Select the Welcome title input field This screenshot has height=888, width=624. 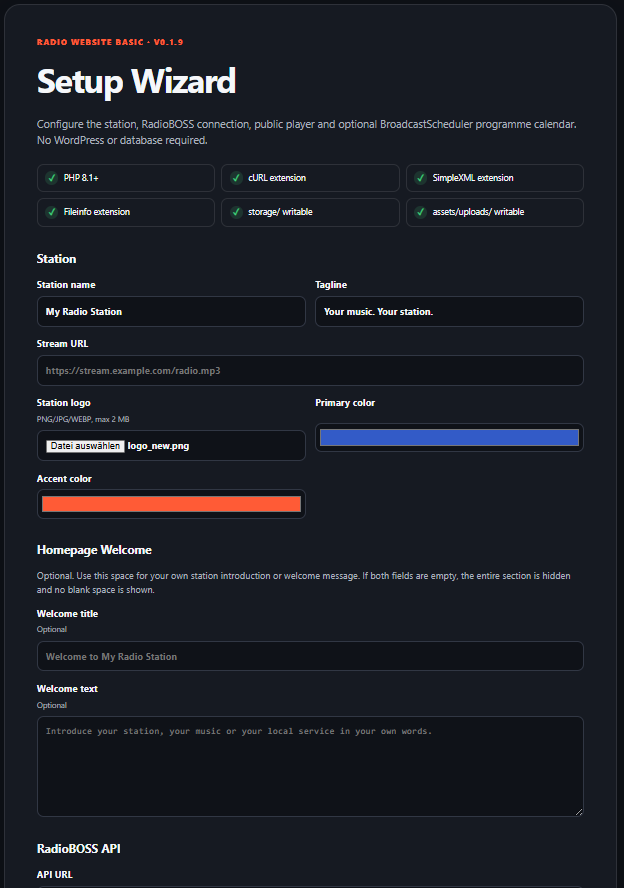(x=310, y=656)
